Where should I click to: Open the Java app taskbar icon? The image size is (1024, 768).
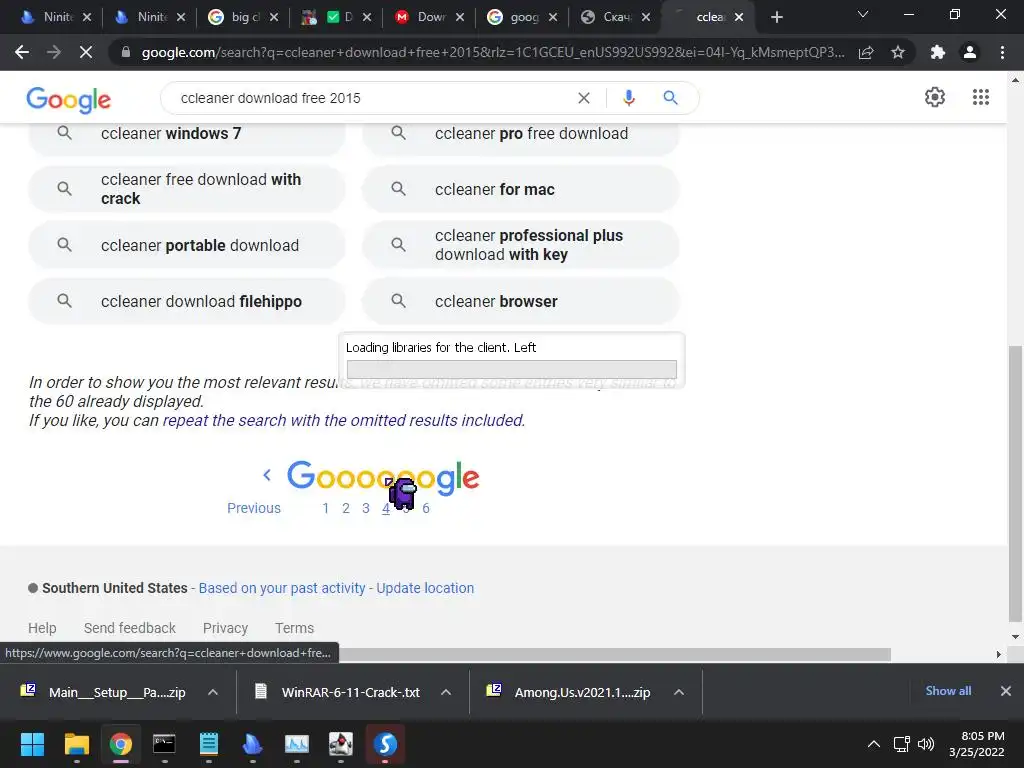[340, 744]
